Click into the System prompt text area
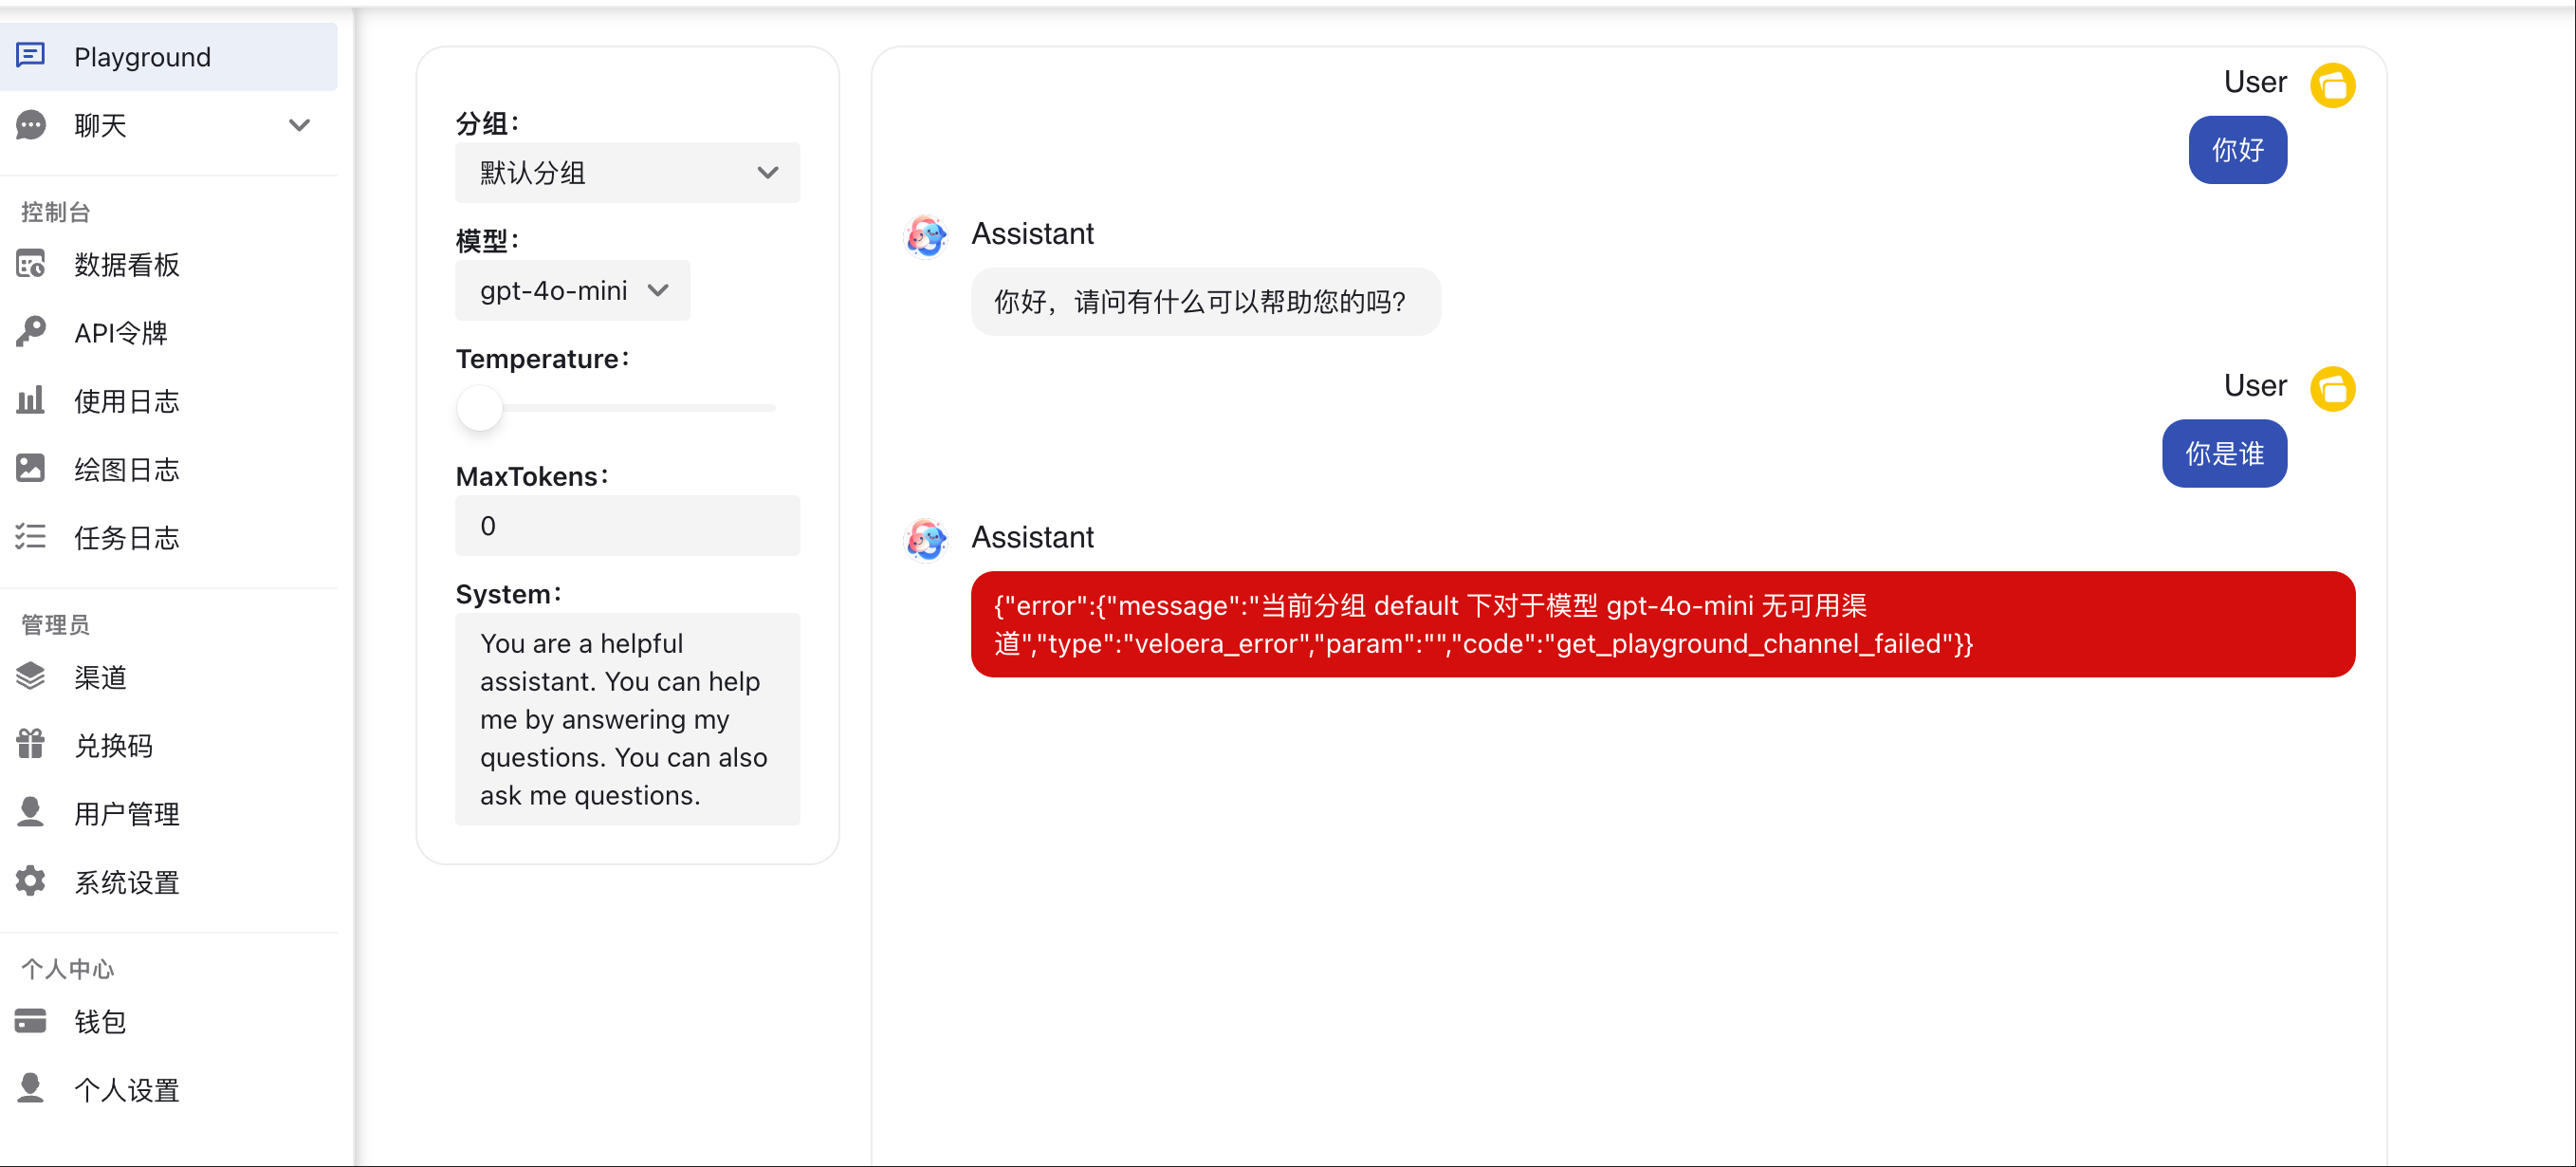2576x1167 pixels. (627, 719)
